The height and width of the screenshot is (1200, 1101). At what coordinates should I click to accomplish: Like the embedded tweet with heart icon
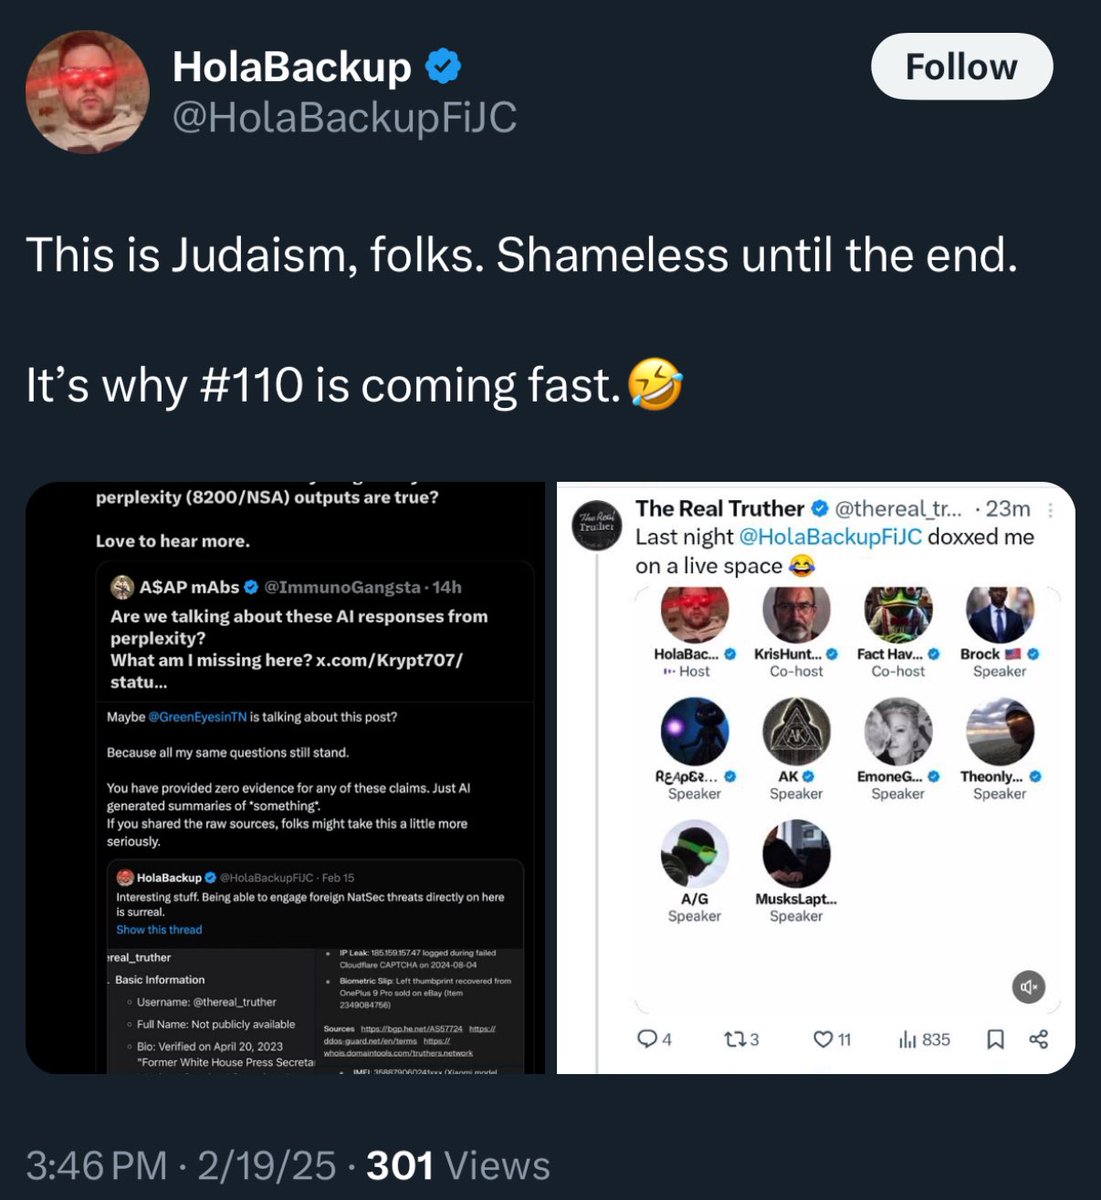pyautogui.click(x=823, y=1039)
